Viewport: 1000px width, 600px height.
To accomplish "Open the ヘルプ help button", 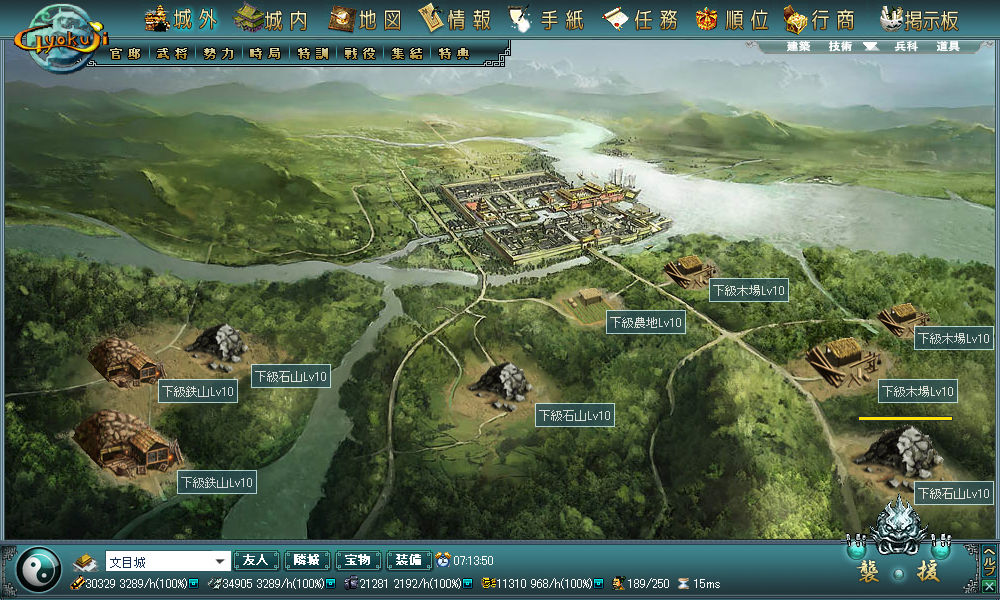I will pyautogui.click(x=989, y=562).
